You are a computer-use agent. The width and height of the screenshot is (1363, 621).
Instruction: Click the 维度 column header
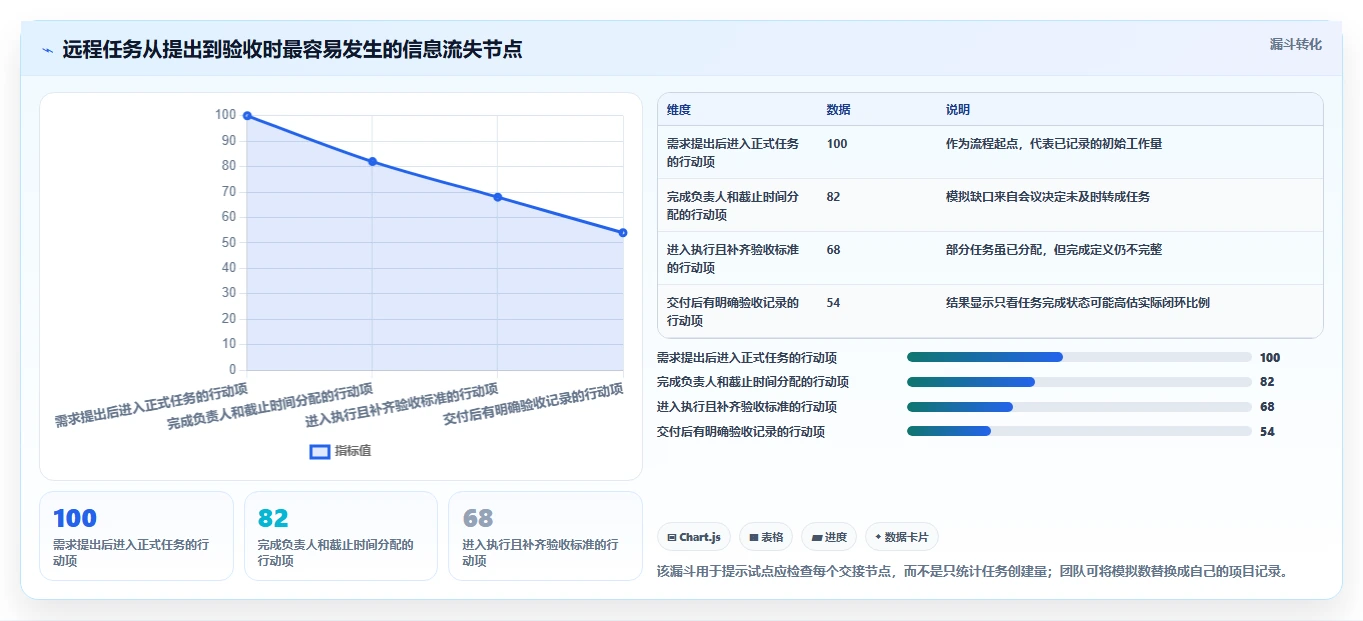(679, 110)
